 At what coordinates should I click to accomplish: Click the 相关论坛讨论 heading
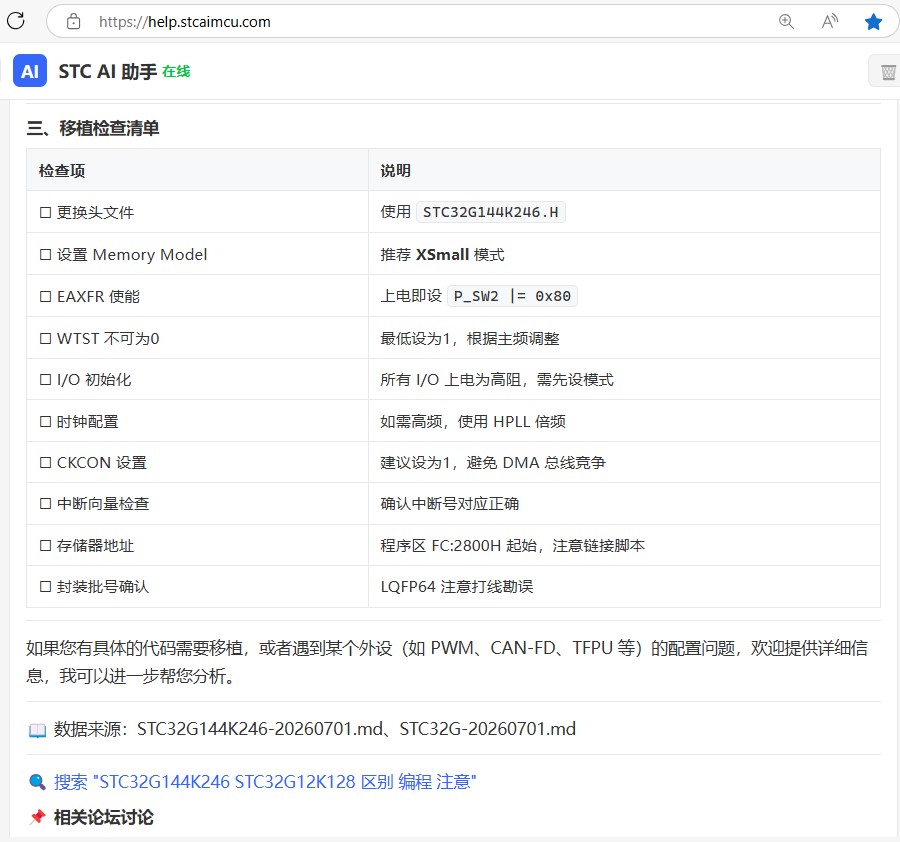tap(104, 817)
